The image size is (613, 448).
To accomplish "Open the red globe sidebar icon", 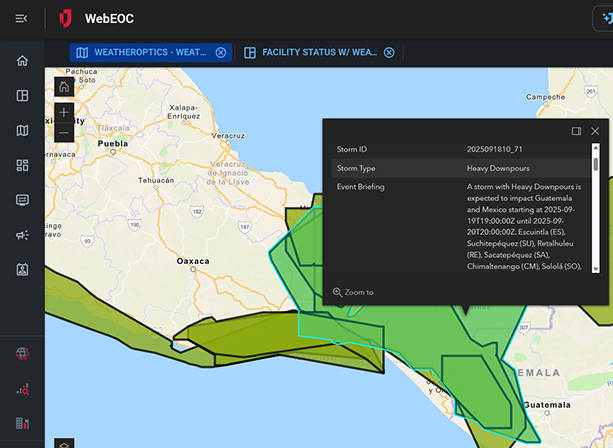I will (22, 353).
